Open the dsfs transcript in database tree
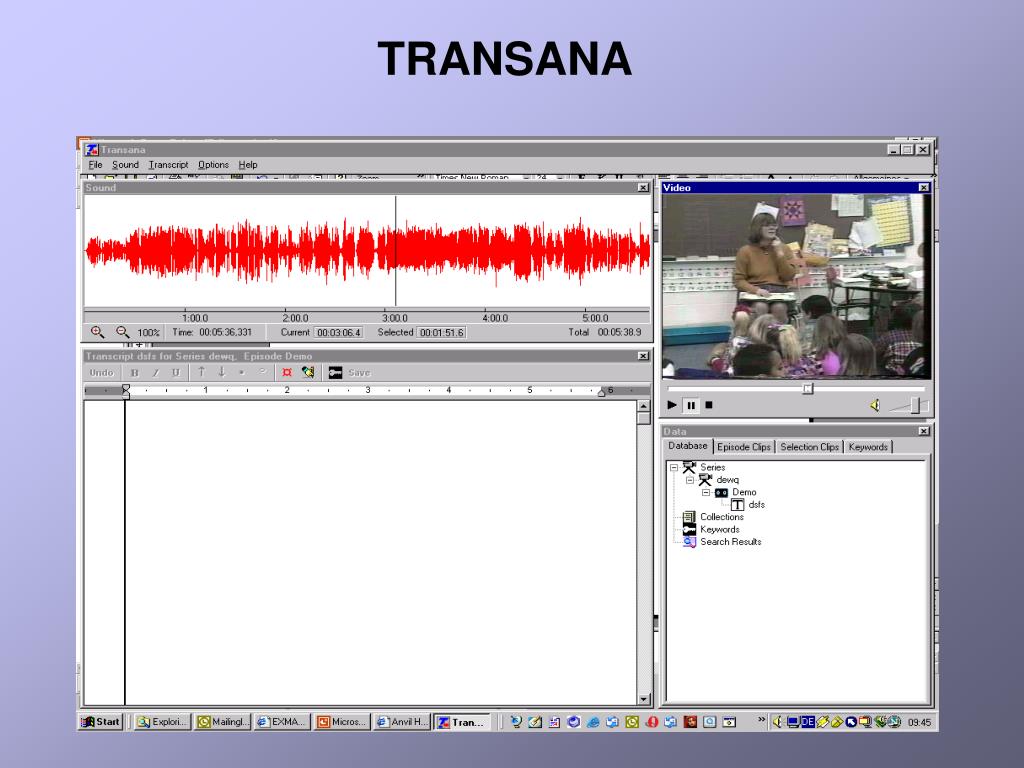Viewport: 1024px width, 768px height. (x=756, y=504)
